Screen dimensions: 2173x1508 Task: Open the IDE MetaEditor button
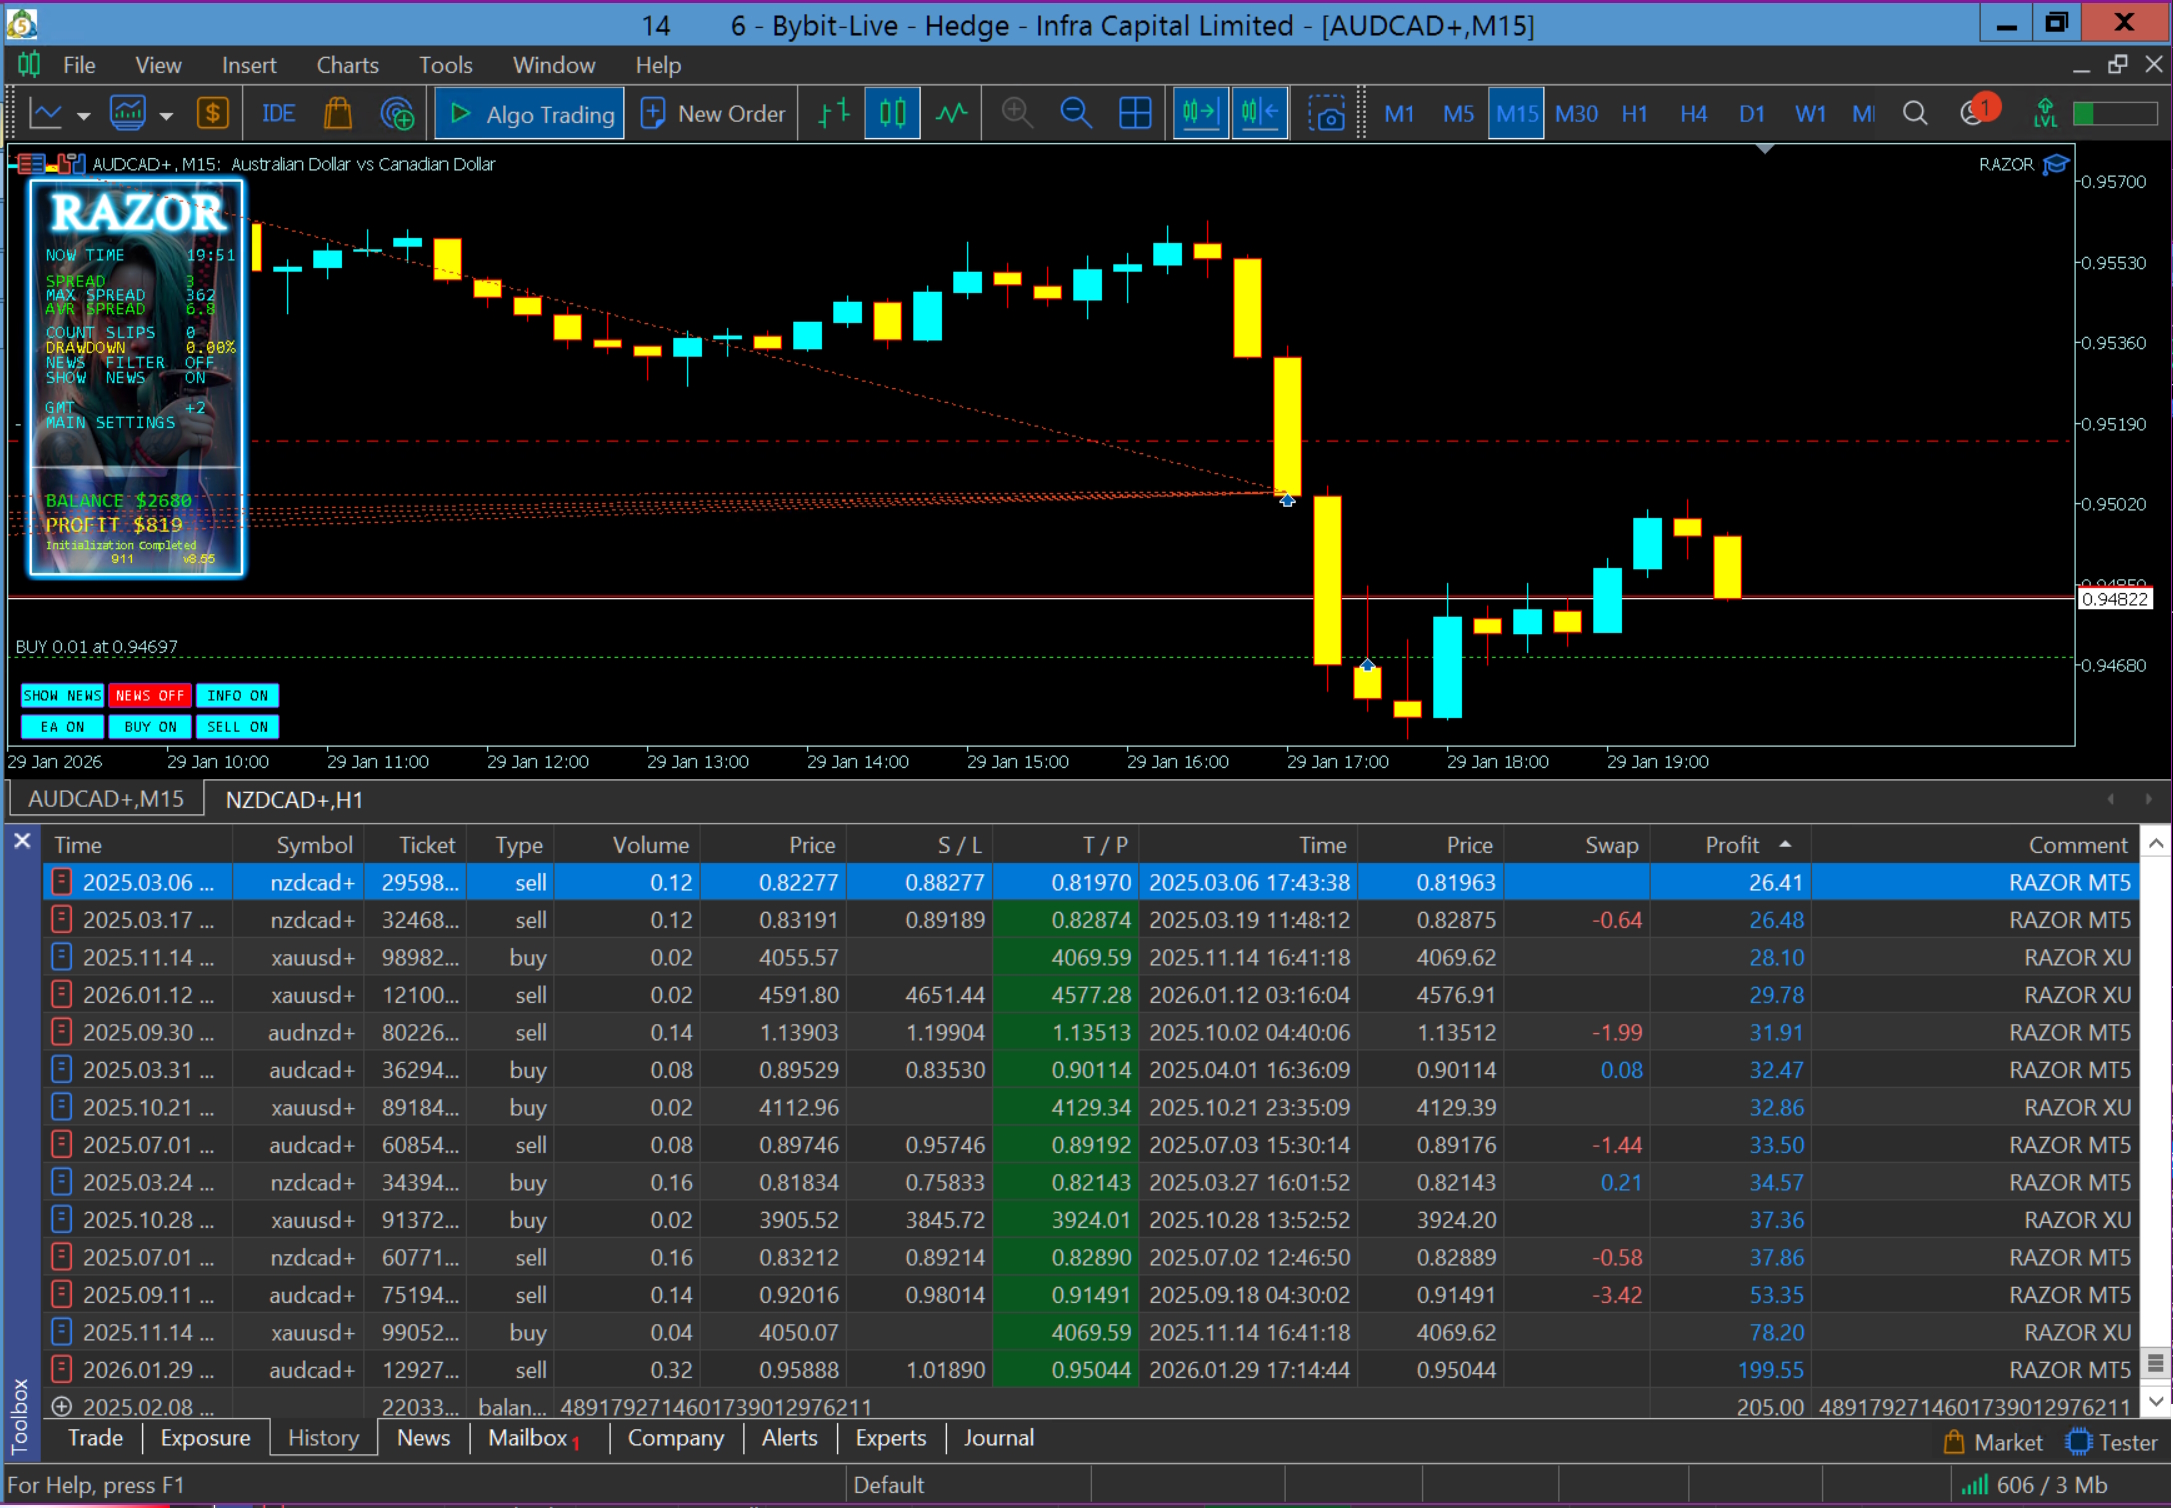click(278, 114)
